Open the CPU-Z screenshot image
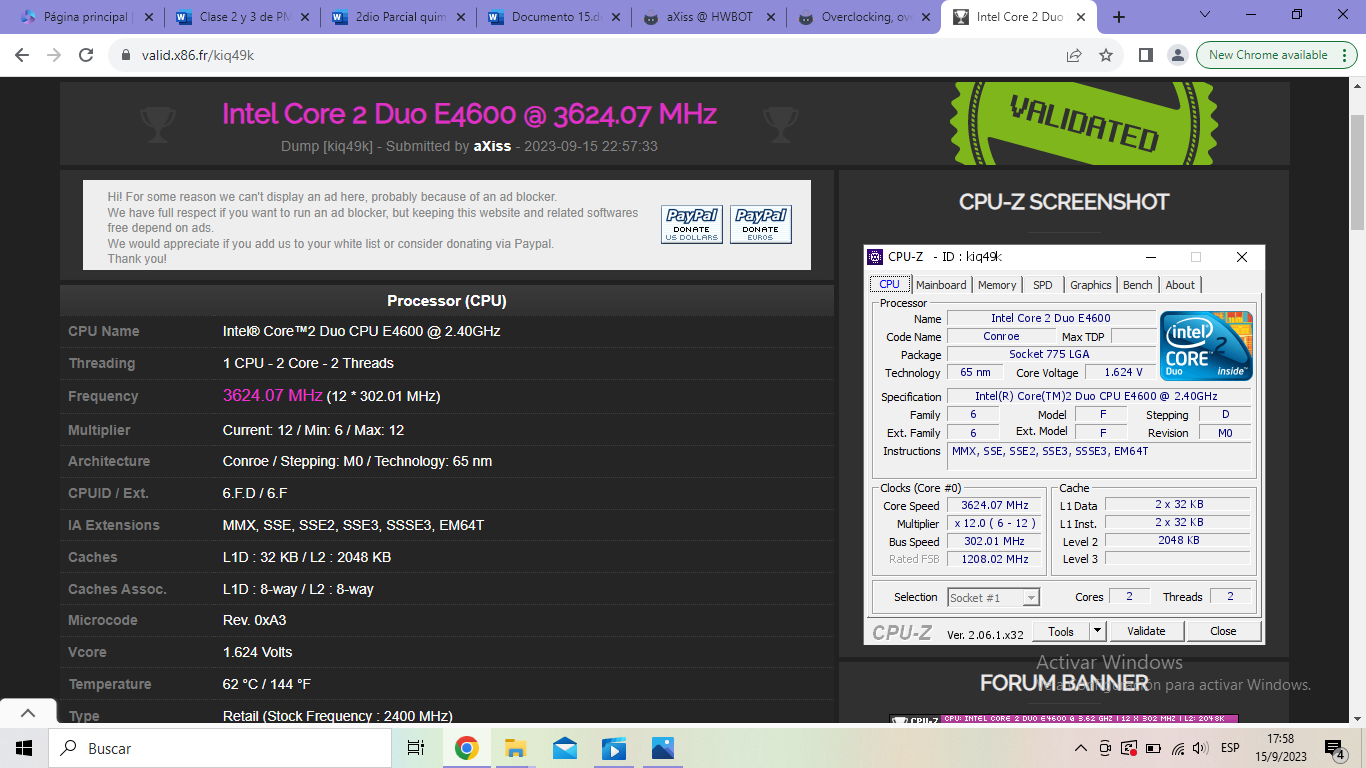 pyautogui.click(x=1064, y=445)
